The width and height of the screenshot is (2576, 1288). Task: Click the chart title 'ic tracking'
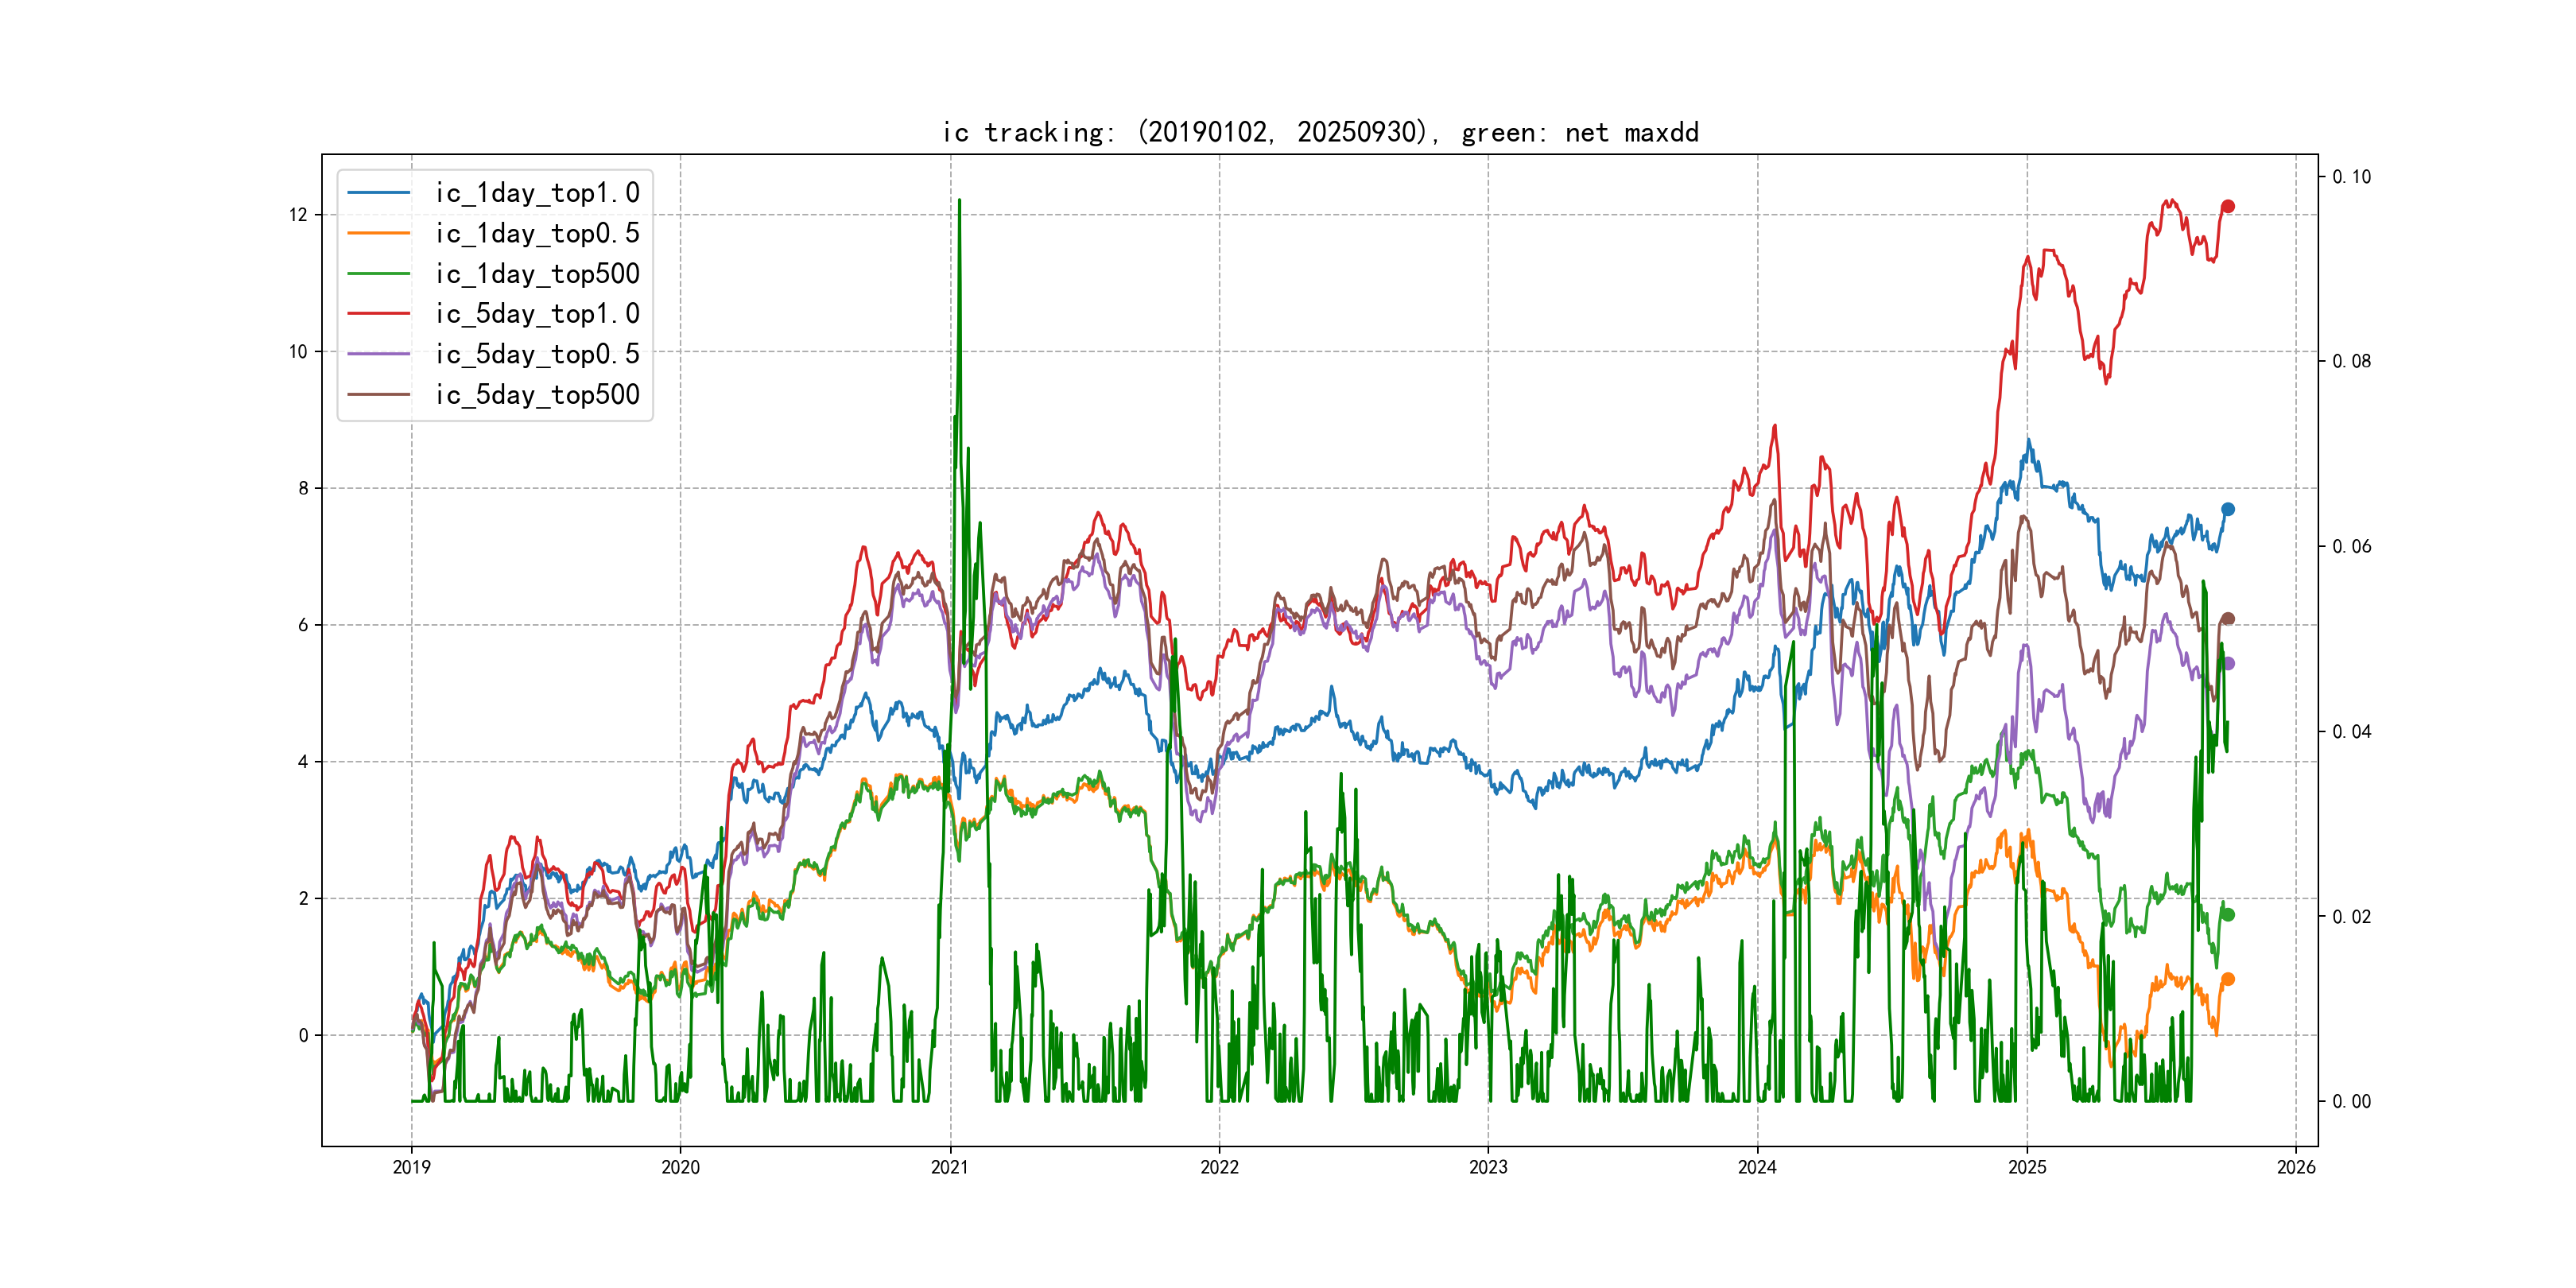pyautogui.click(x=1320, y=132)
